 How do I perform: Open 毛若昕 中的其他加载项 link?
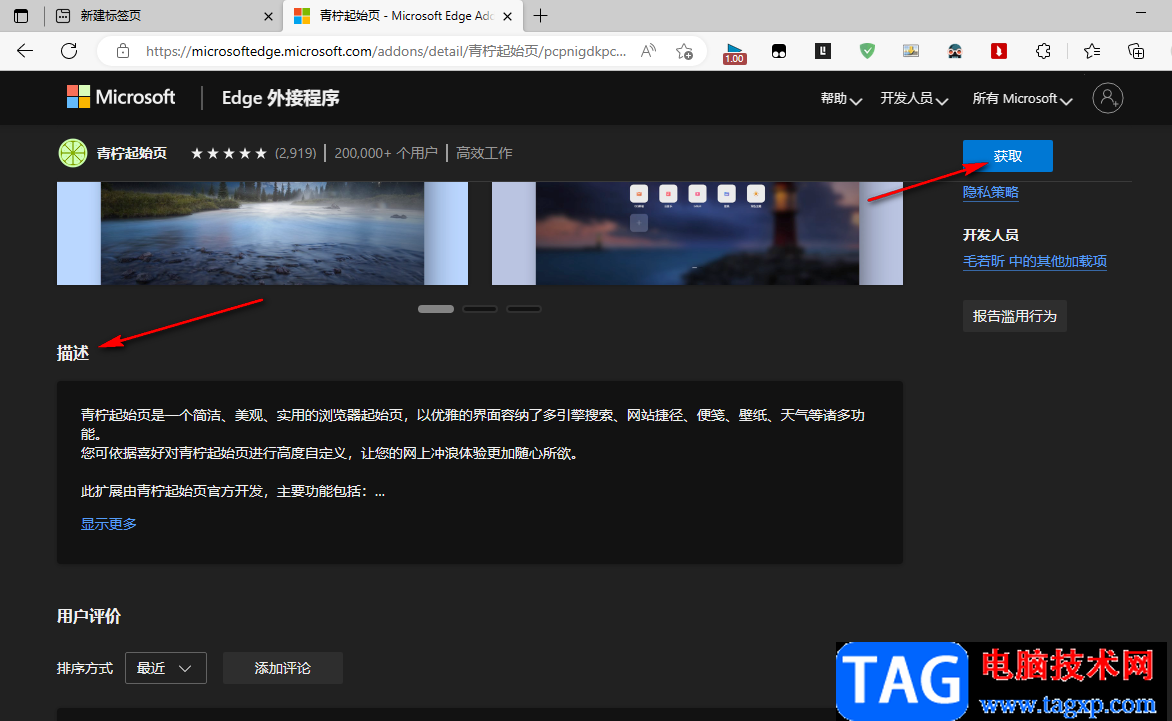[x=1034, y=261]
